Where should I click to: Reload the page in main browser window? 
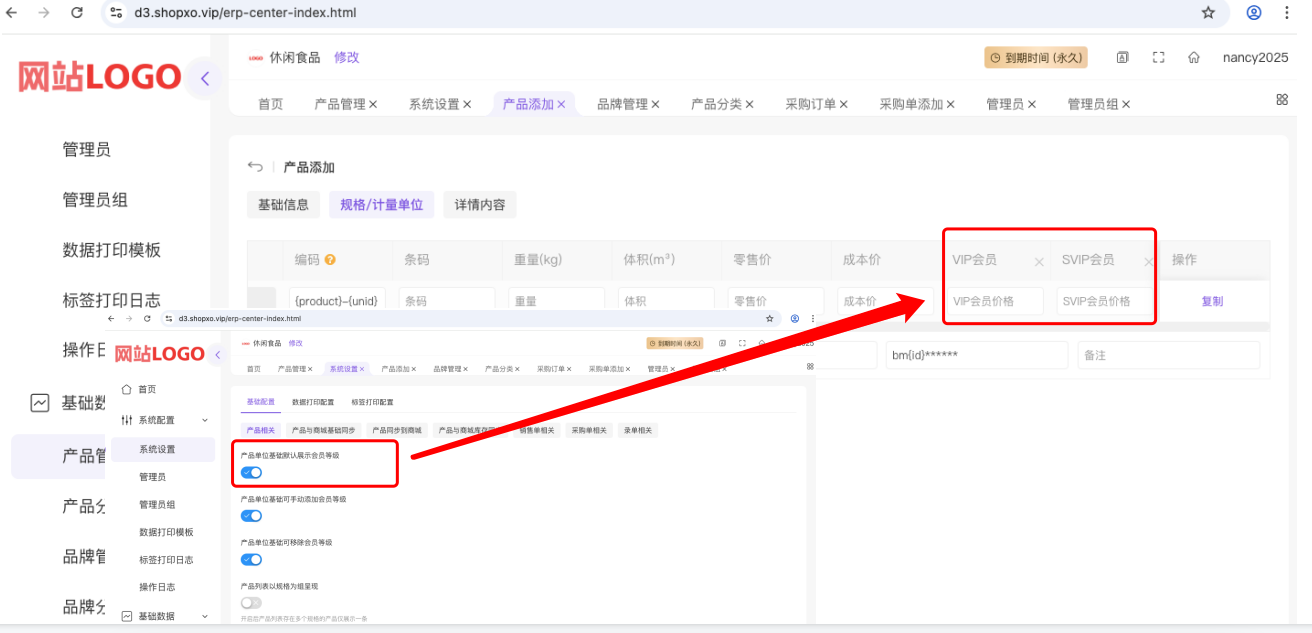click(x=77, y=13)
